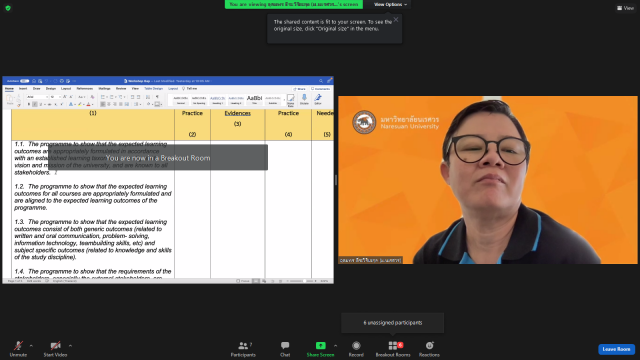Click the font color icon

tap(88, 104)
